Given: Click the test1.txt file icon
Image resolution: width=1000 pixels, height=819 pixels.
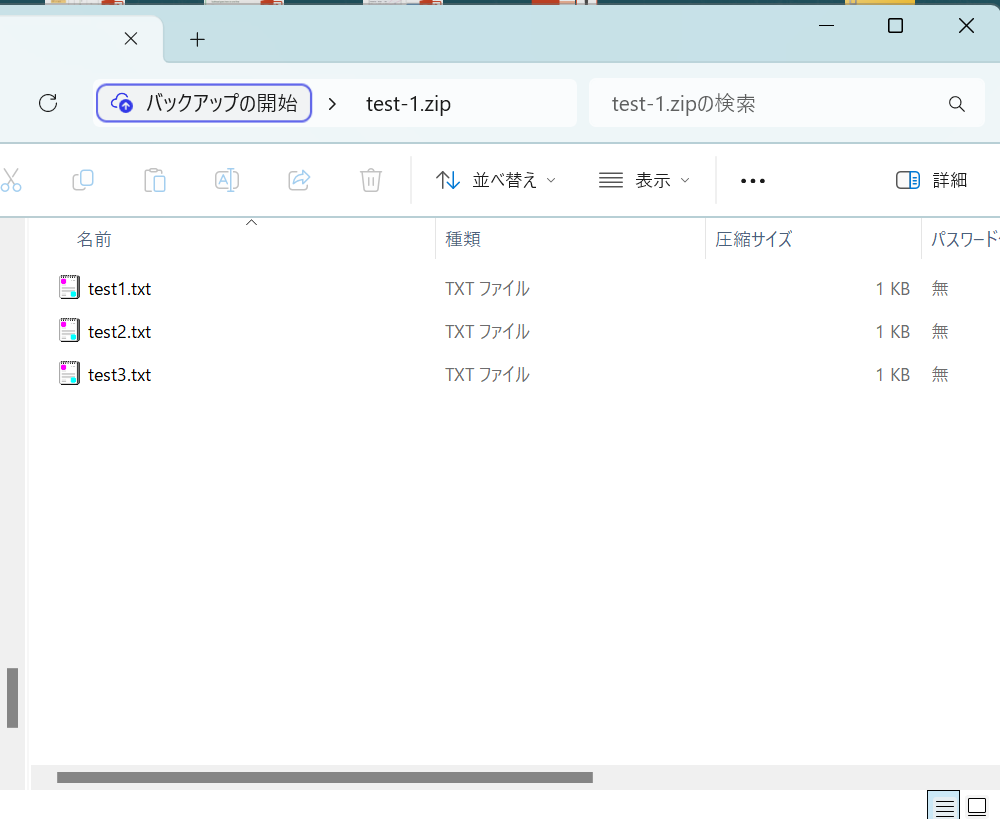Looking at the screenshot, I should pyautogui.click(x=69, y=287).
